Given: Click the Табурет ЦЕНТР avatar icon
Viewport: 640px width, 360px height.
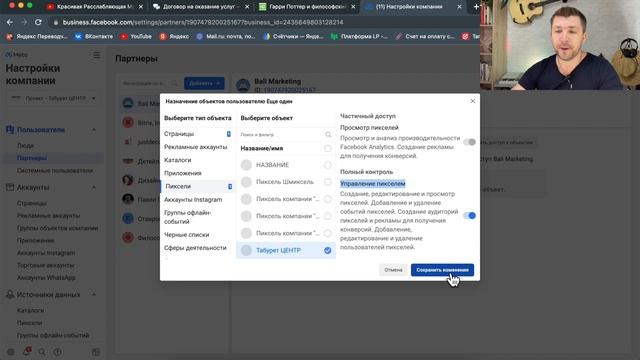Looking at the screenshot, I should point(246,250).
